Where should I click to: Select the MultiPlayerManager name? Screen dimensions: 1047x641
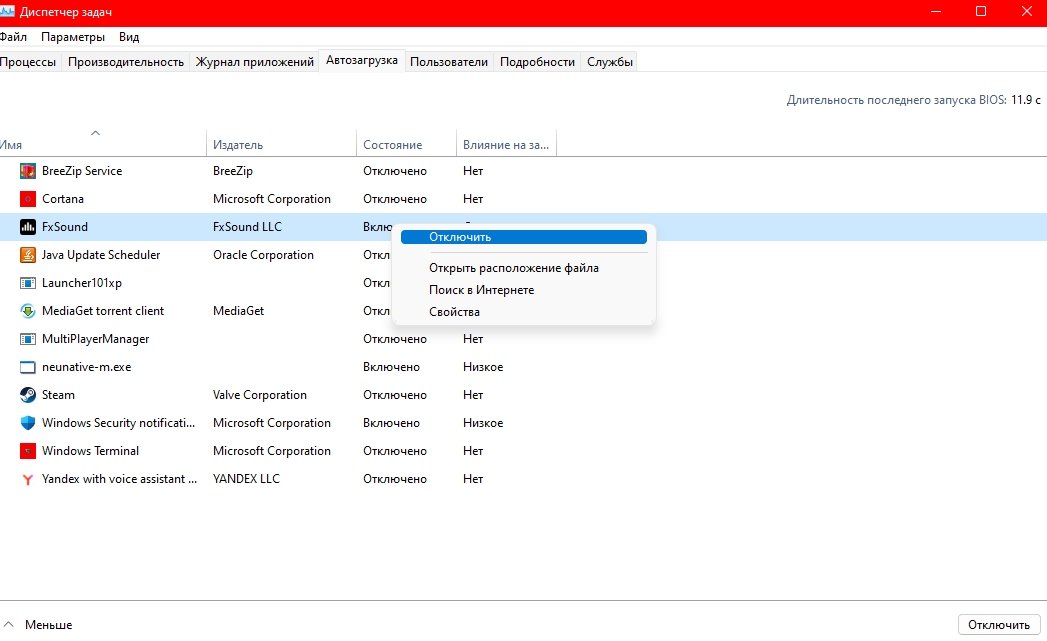[95, 339]
